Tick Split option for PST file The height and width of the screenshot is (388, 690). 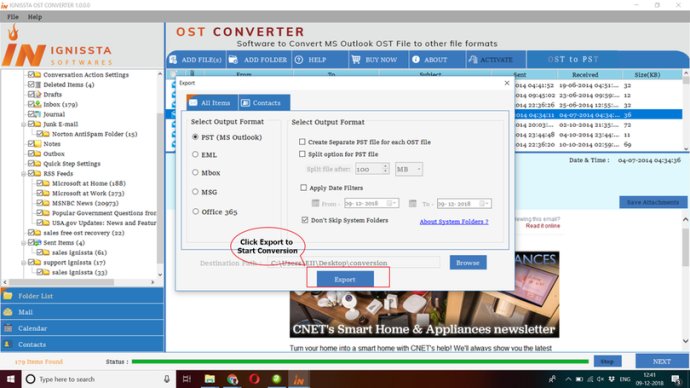[x=302, y=154]
